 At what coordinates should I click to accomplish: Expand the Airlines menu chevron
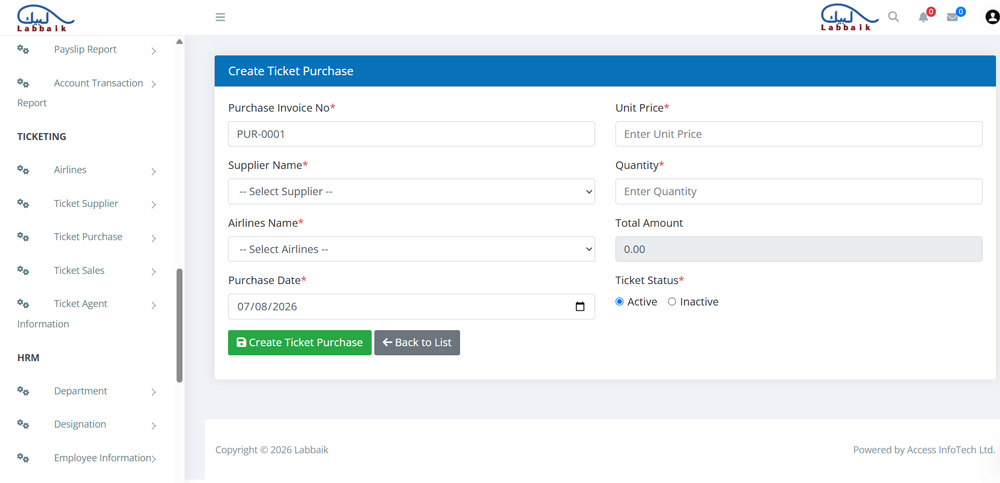[x=154, y=172]
